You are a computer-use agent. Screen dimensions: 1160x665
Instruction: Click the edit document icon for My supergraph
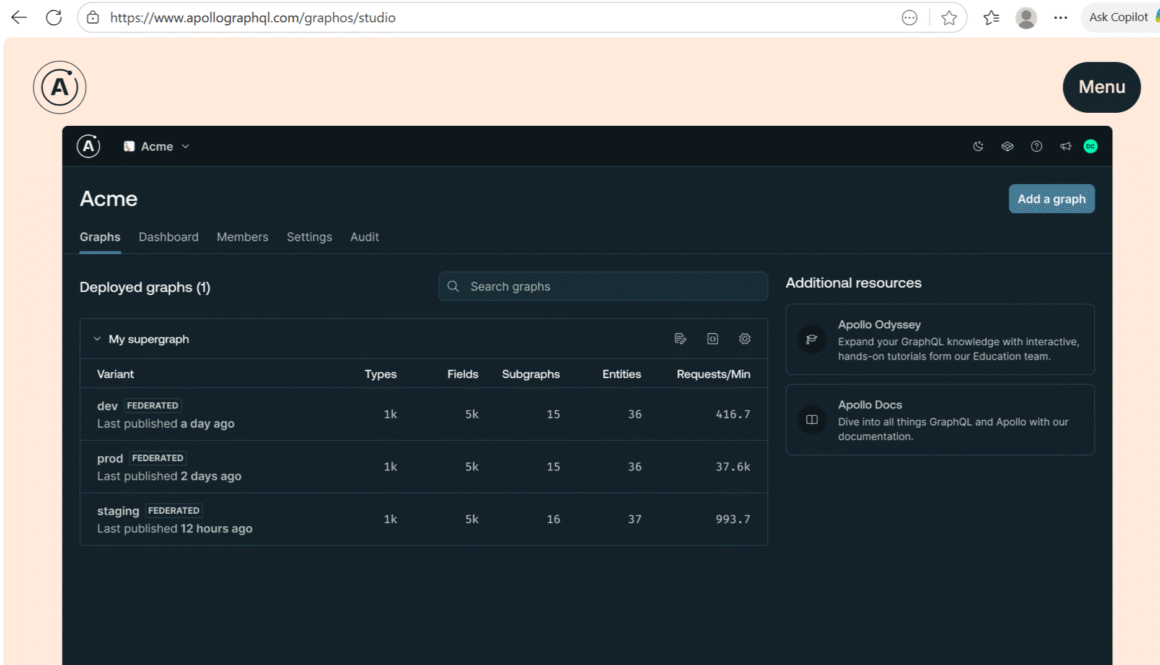tap(681, 339)
